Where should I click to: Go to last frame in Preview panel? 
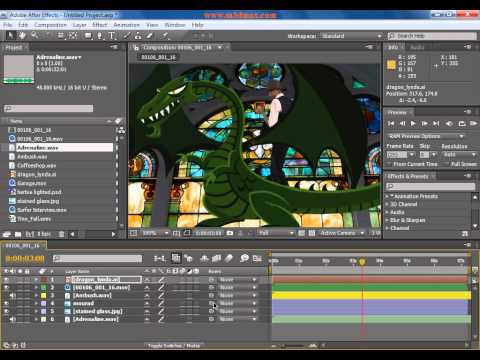[x=436, y=124]
